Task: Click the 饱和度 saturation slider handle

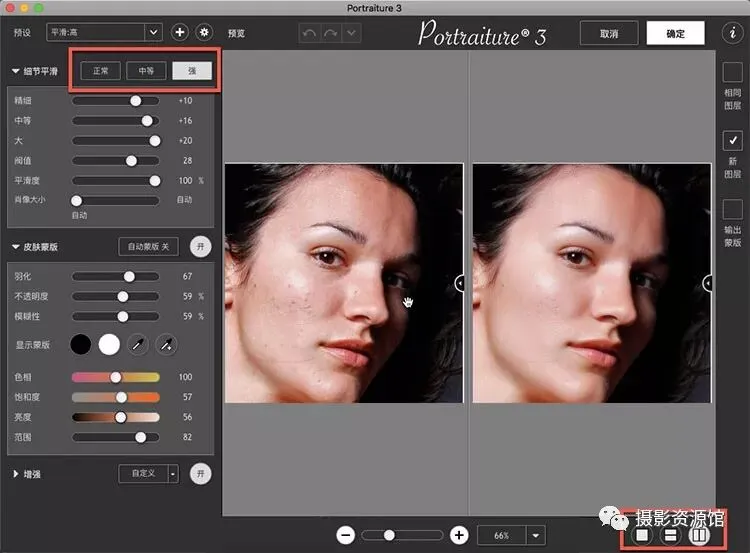Action: point(121,397)
